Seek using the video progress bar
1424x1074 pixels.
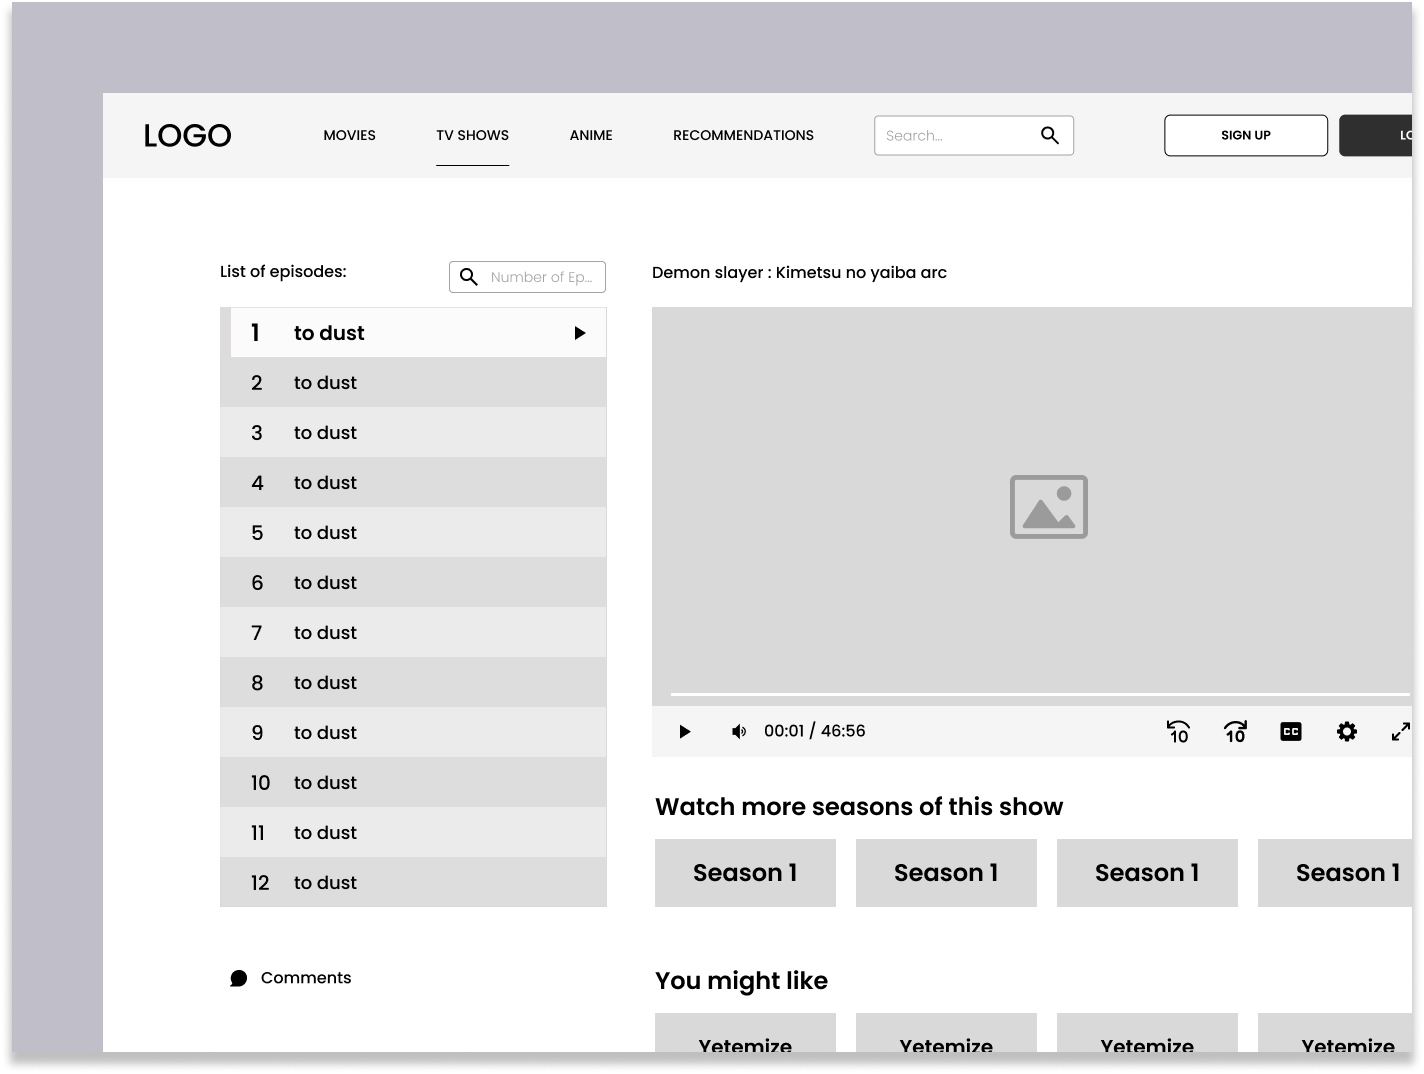(x=1040, y=695)
